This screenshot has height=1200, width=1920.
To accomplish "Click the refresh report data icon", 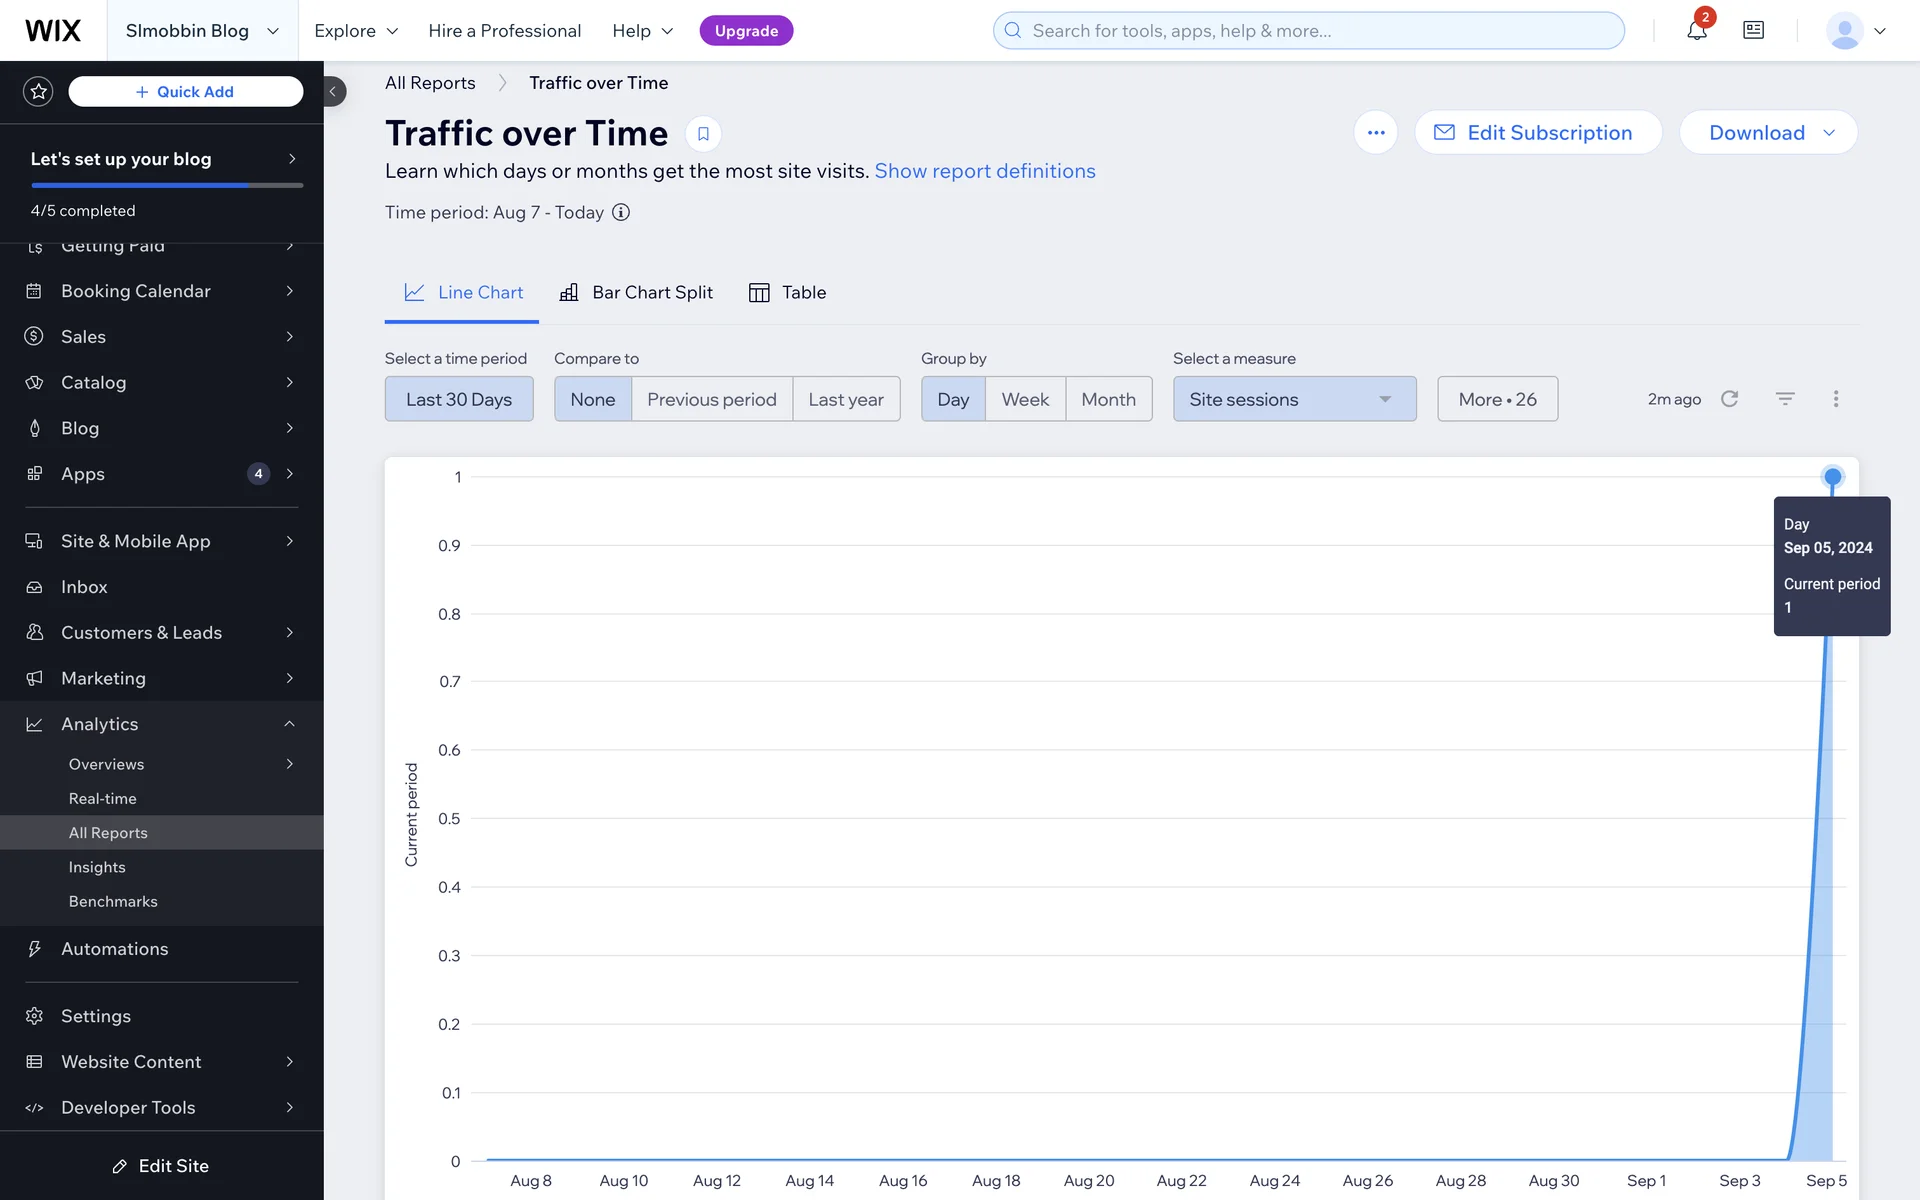I will (x=1729, y=399).
